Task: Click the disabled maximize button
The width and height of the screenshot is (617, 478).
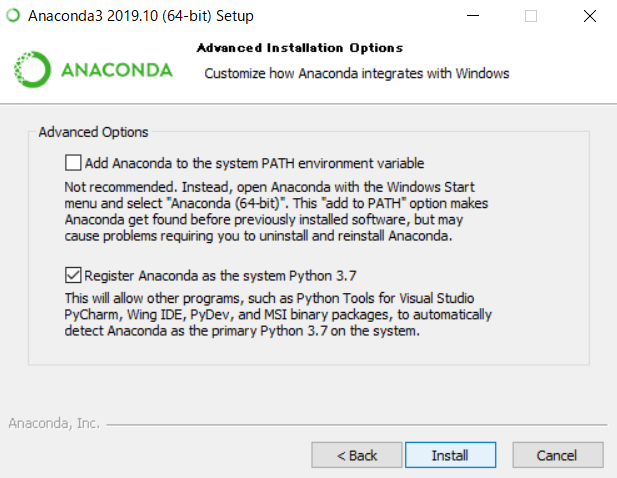Action: tap(531, 16)
